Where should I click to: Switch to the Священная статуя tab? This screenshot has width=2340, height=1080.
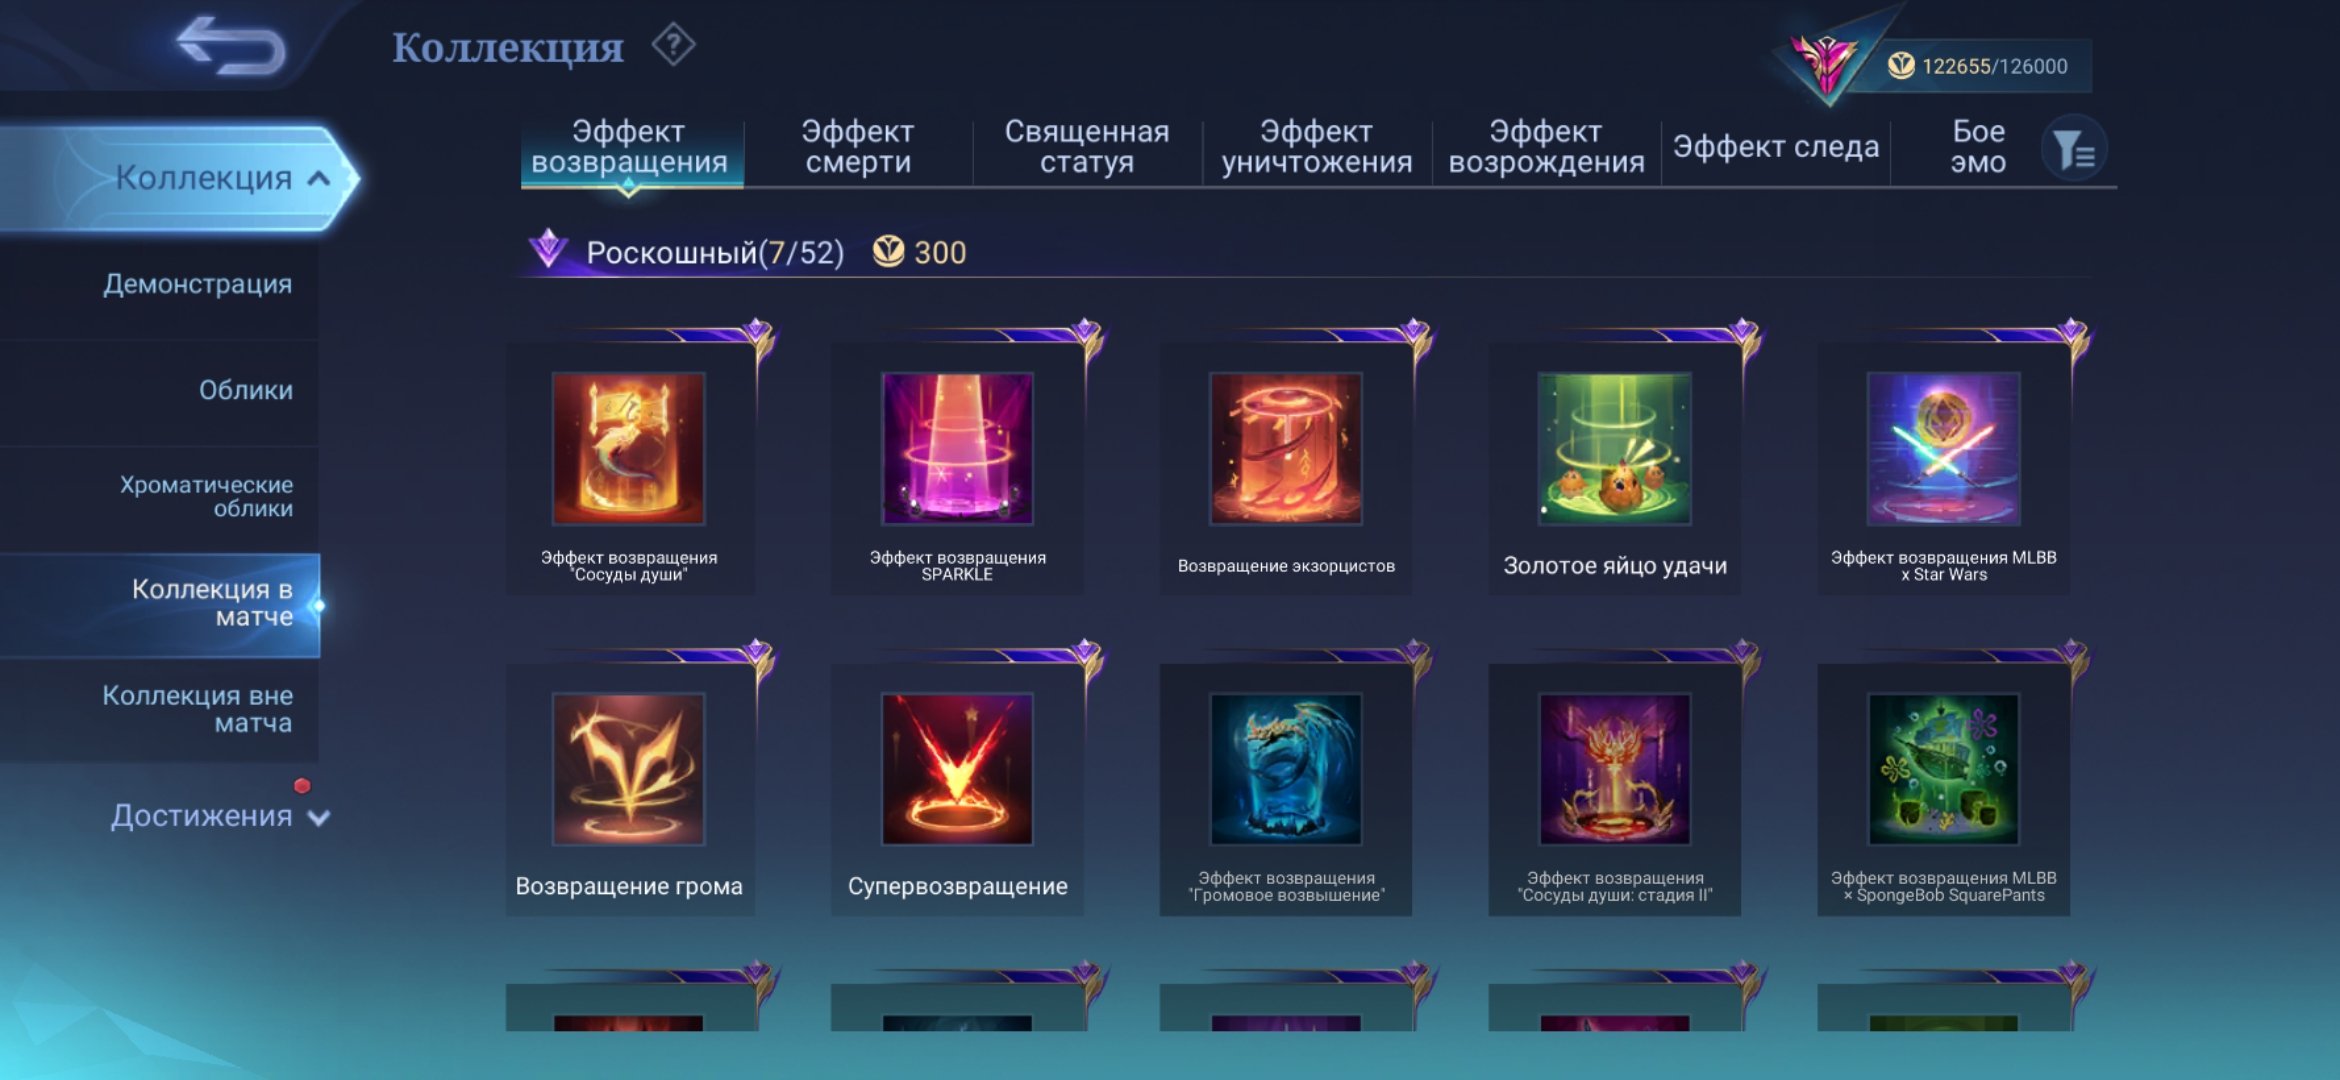(x=1087, y=147)
